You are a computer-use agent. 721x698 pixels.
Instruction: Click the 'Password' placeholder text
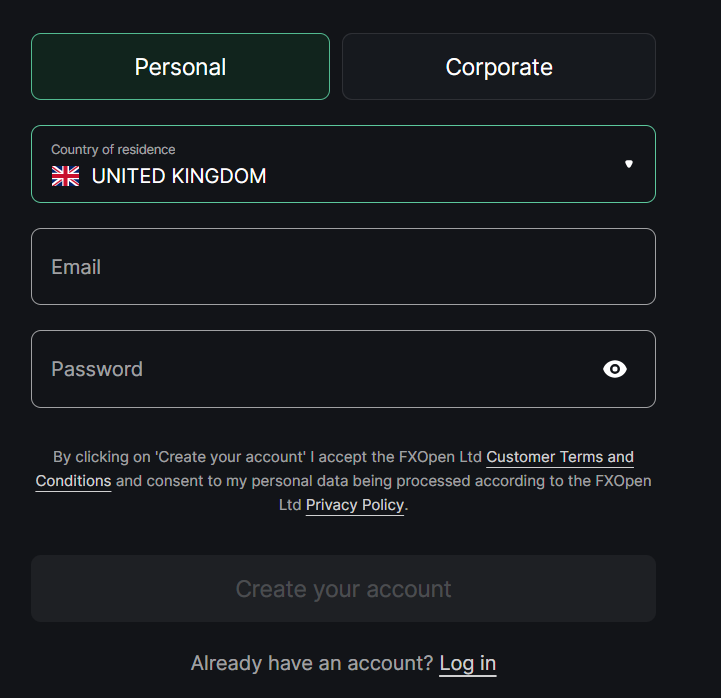click(x=97, y=369)
